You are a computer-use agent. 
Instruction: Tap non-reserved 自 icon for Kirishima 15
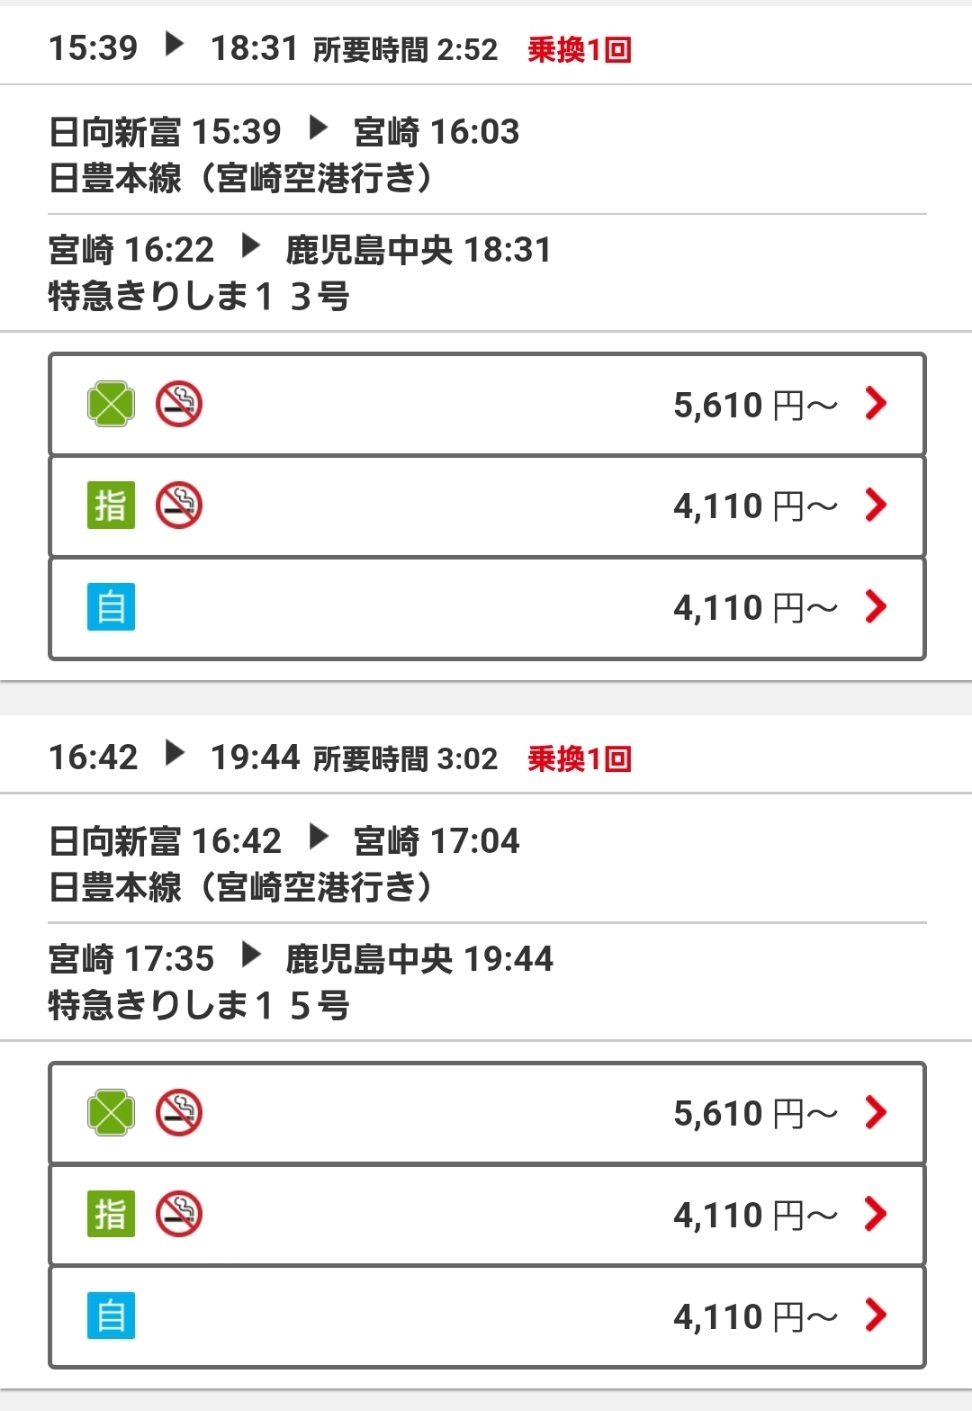pyautogui.click(x=111, y=1316)
